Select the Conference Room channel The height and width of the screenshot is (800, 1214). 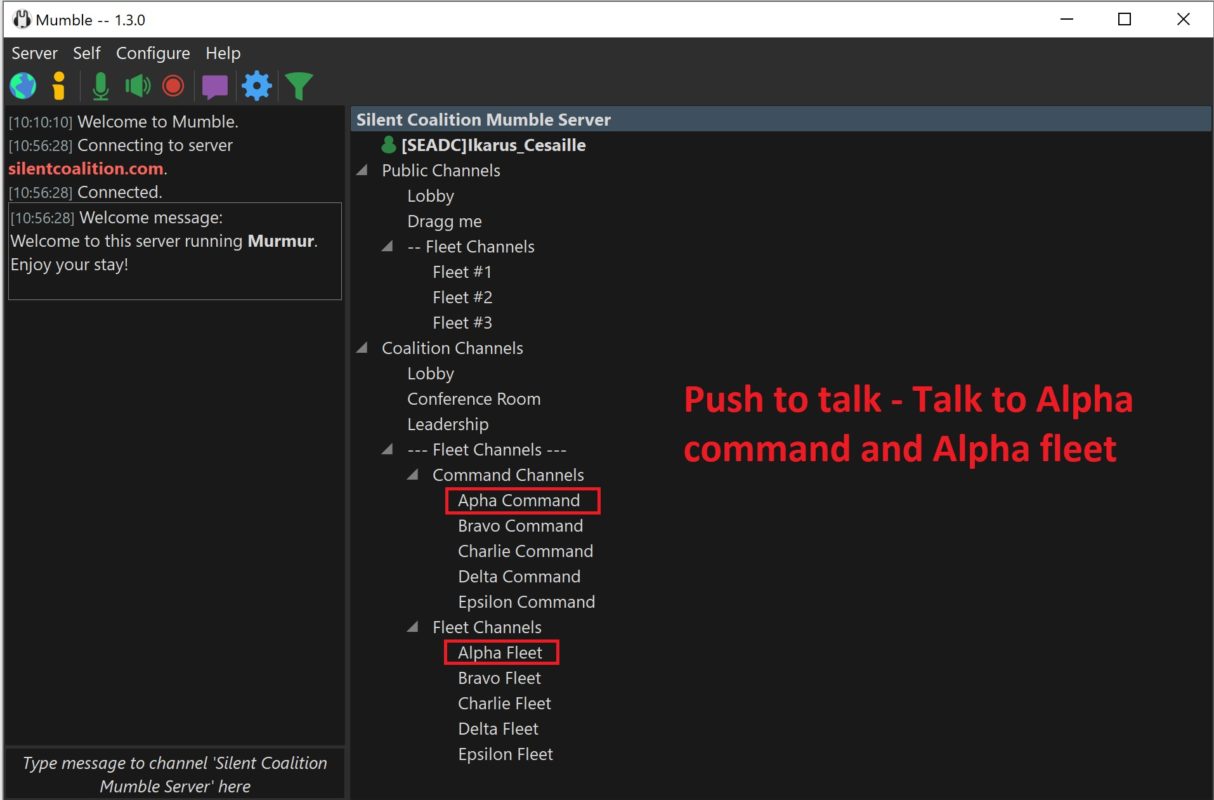(474, 399)
